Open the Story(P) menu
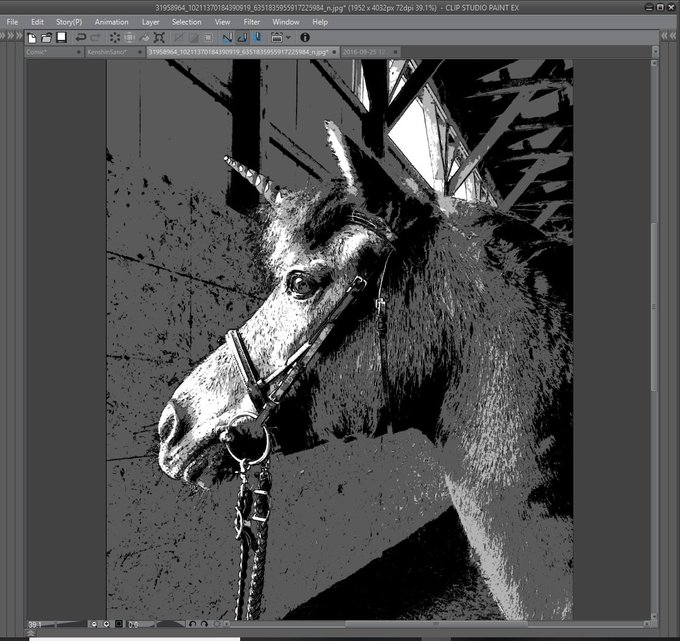 click(x=69, y=22)
